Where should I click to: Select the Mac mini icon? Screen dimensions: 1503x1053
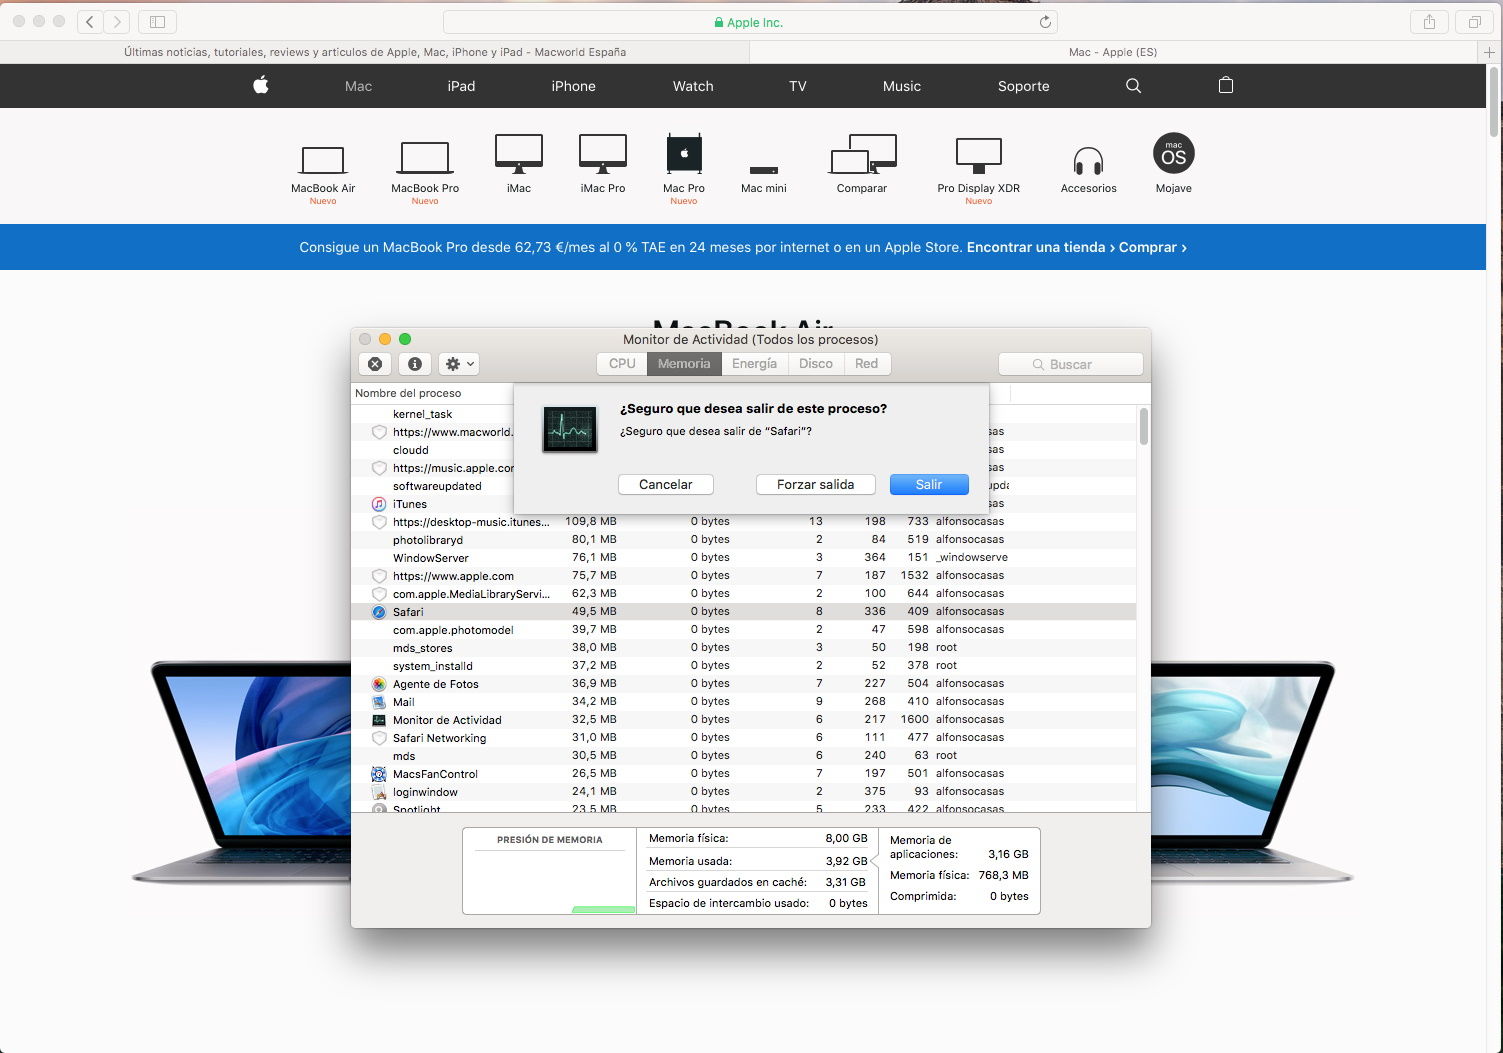click(764, 170)
